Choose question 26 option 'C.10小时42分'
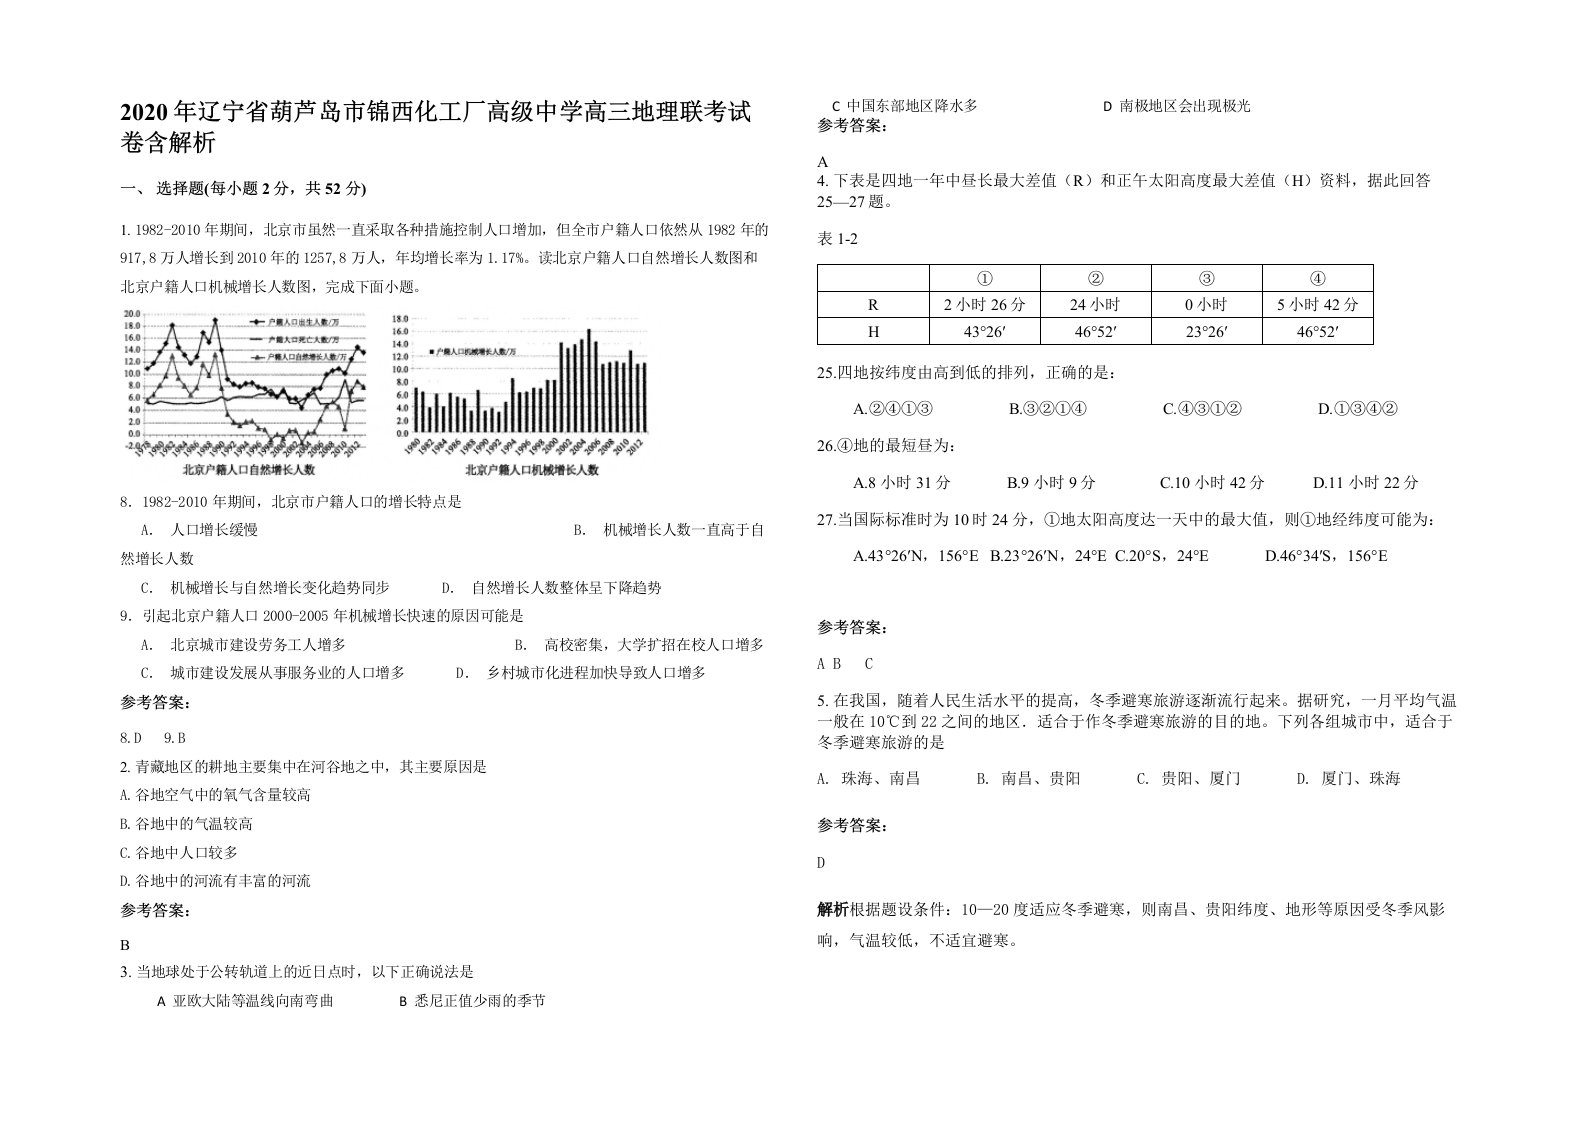This screenshot has width=1587, height=1122. pos(1212,483)
